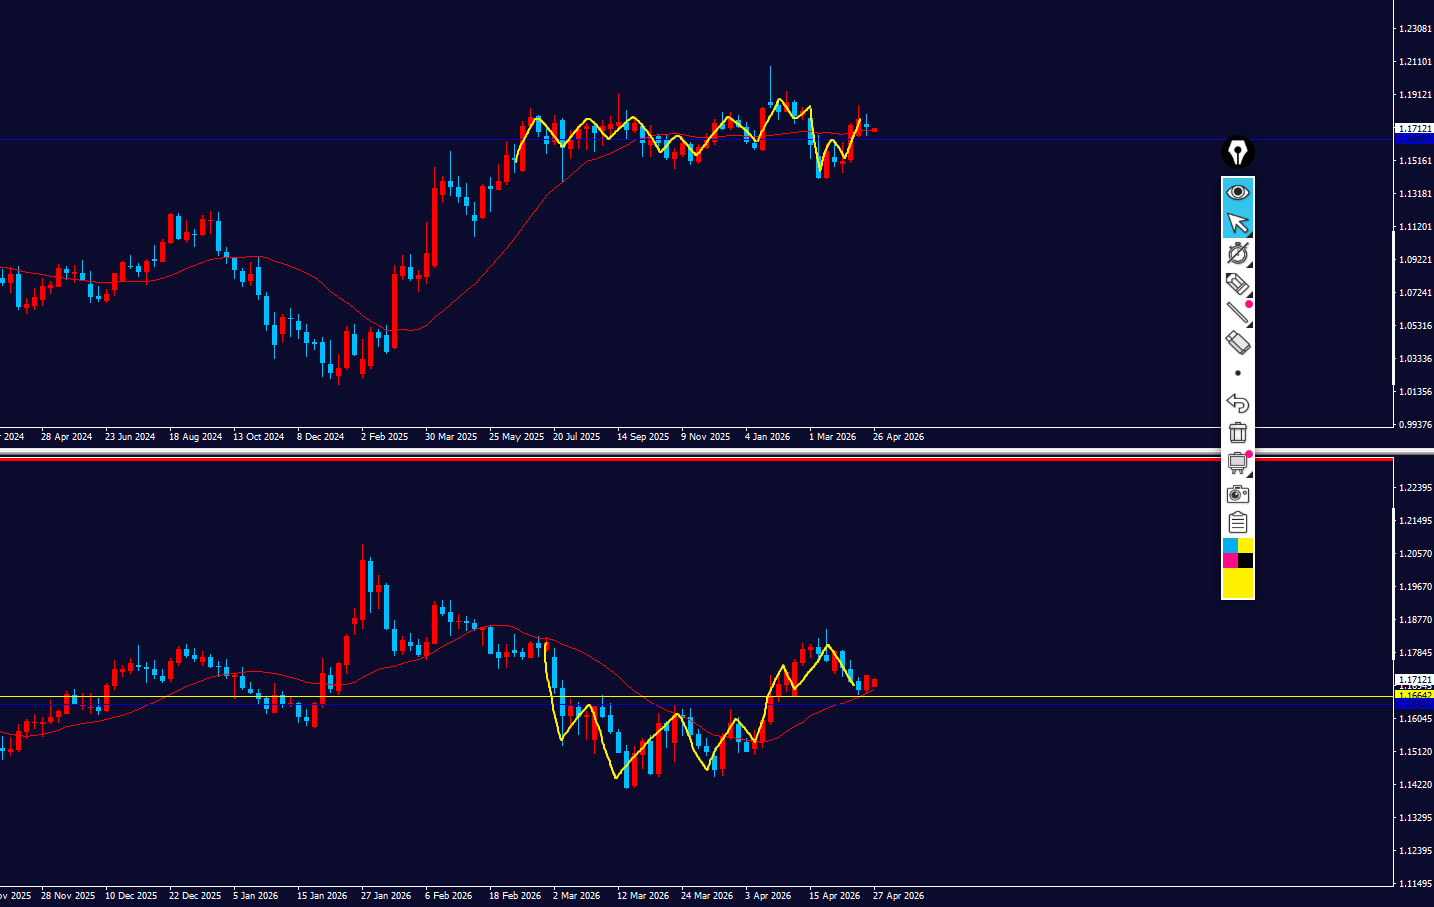1434x907 pixels.
Task: Select the highlighter pen tool
Action: pos(1237,283)
